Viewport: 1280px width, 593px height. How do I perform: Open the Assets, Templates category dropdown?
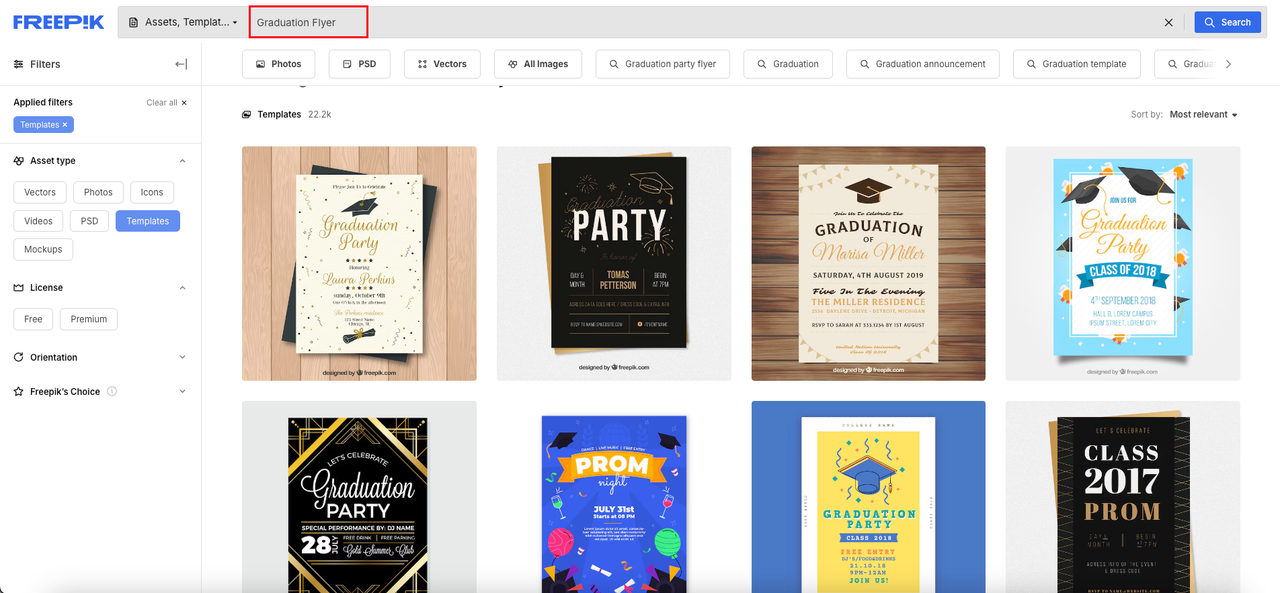[x=183, y=22]
